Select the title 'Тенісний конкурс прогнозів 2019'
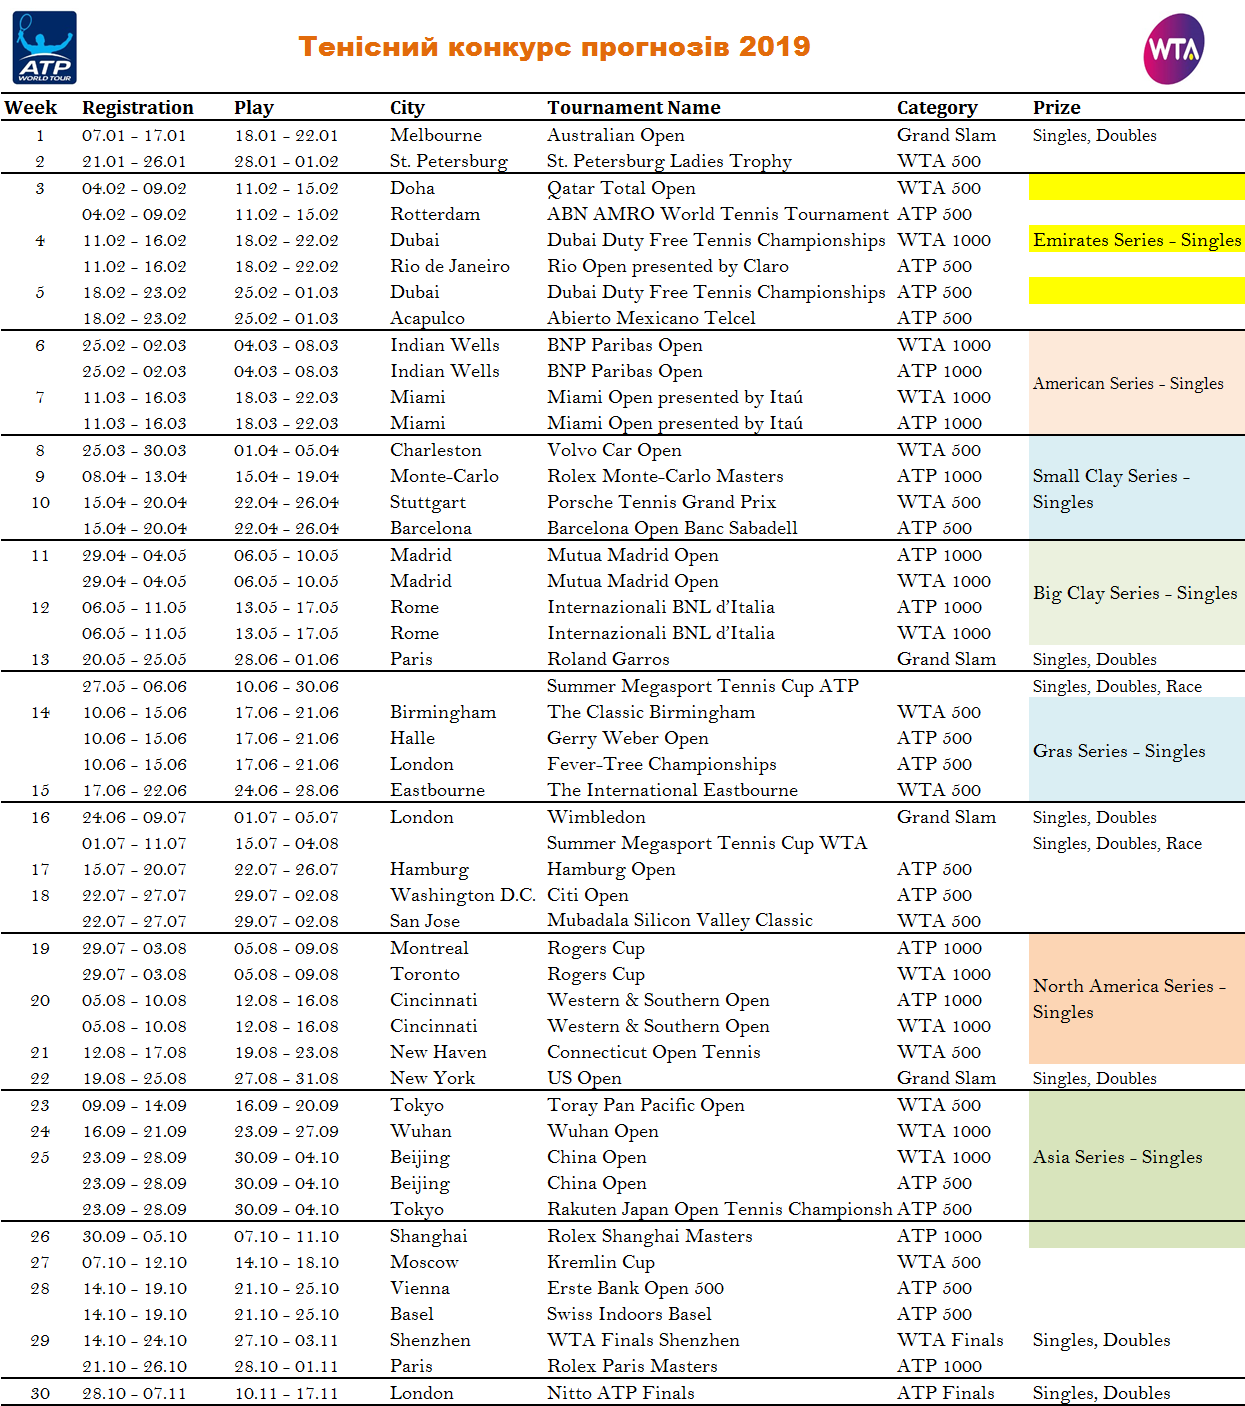 coord(554,47)
